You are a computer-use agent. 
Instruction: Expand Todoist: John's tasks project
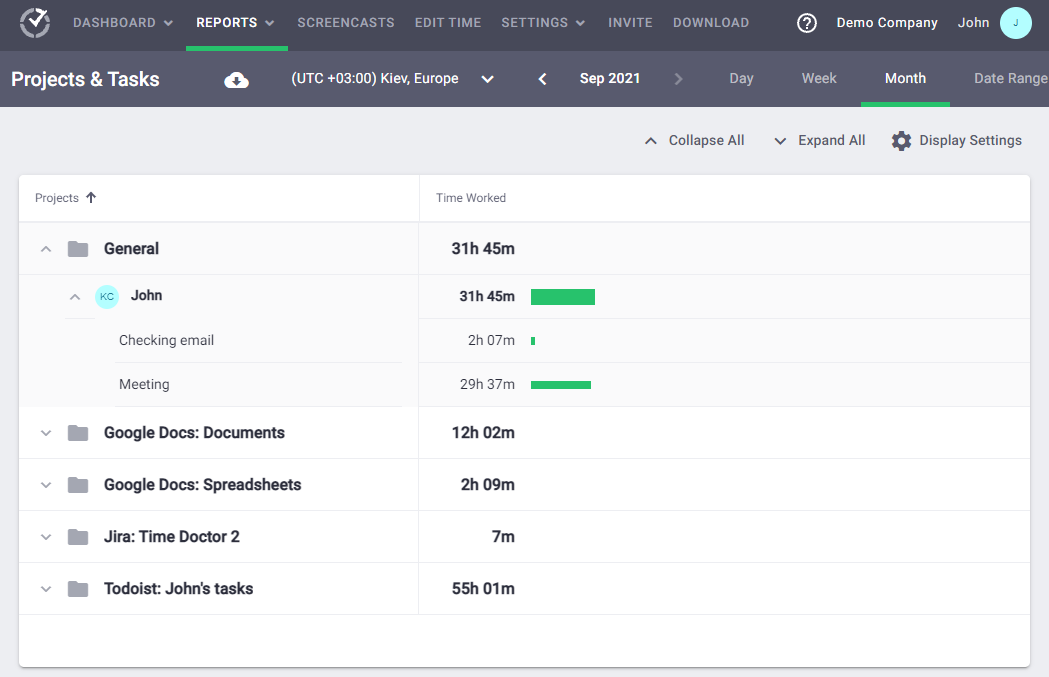point(45,589)
